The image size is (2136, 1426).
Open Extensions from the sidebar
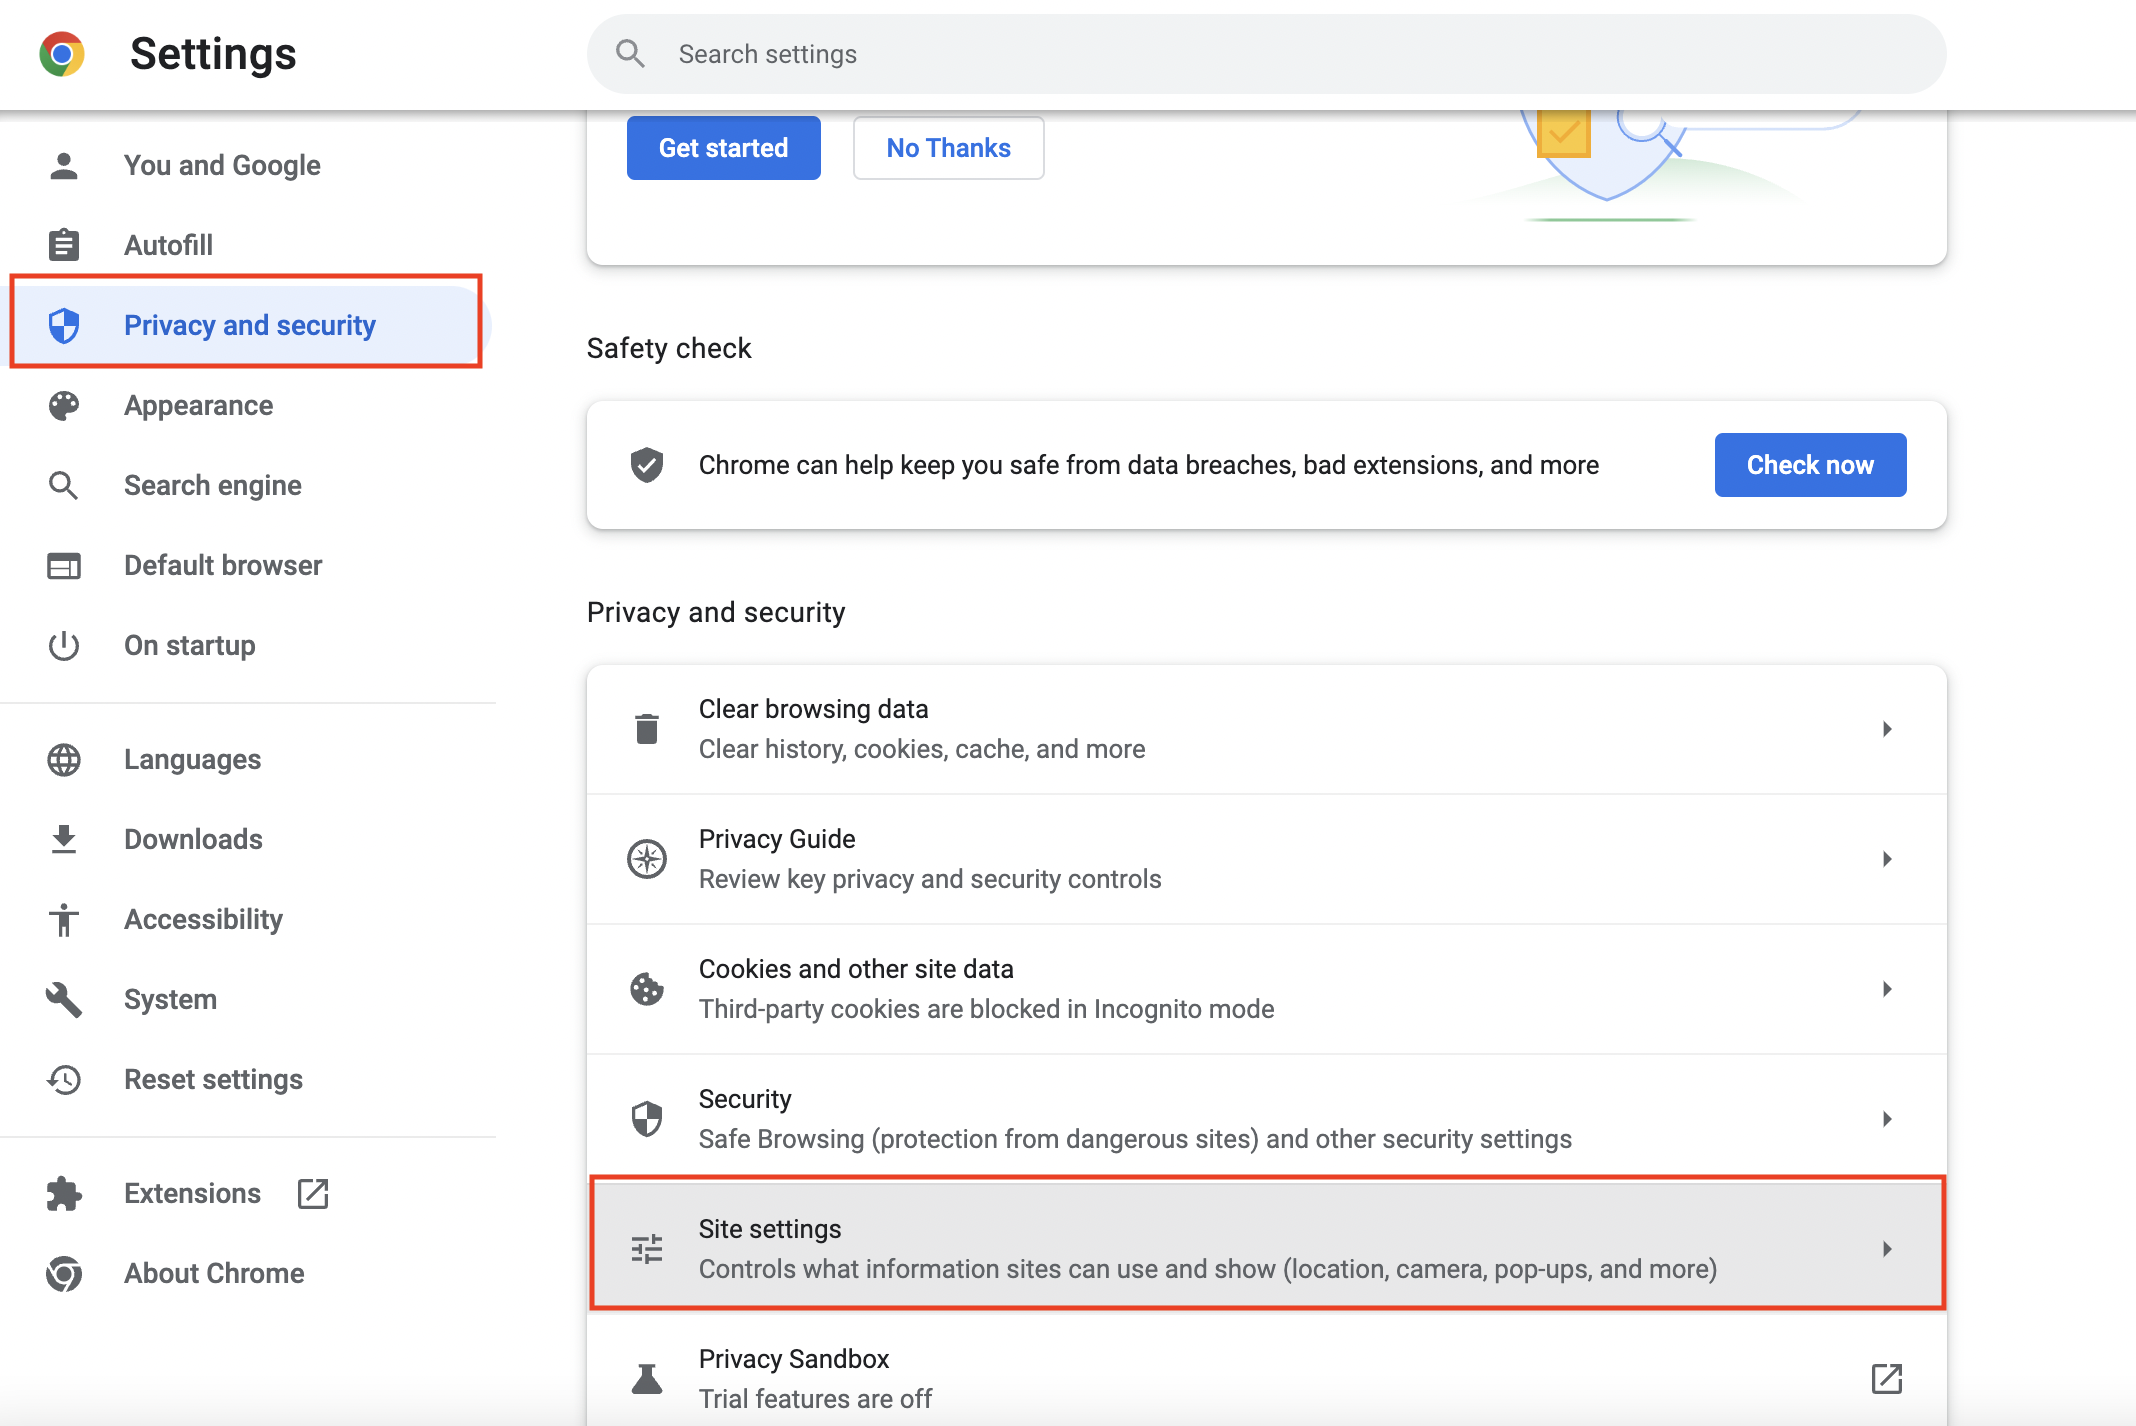(x=248, y=1193)
